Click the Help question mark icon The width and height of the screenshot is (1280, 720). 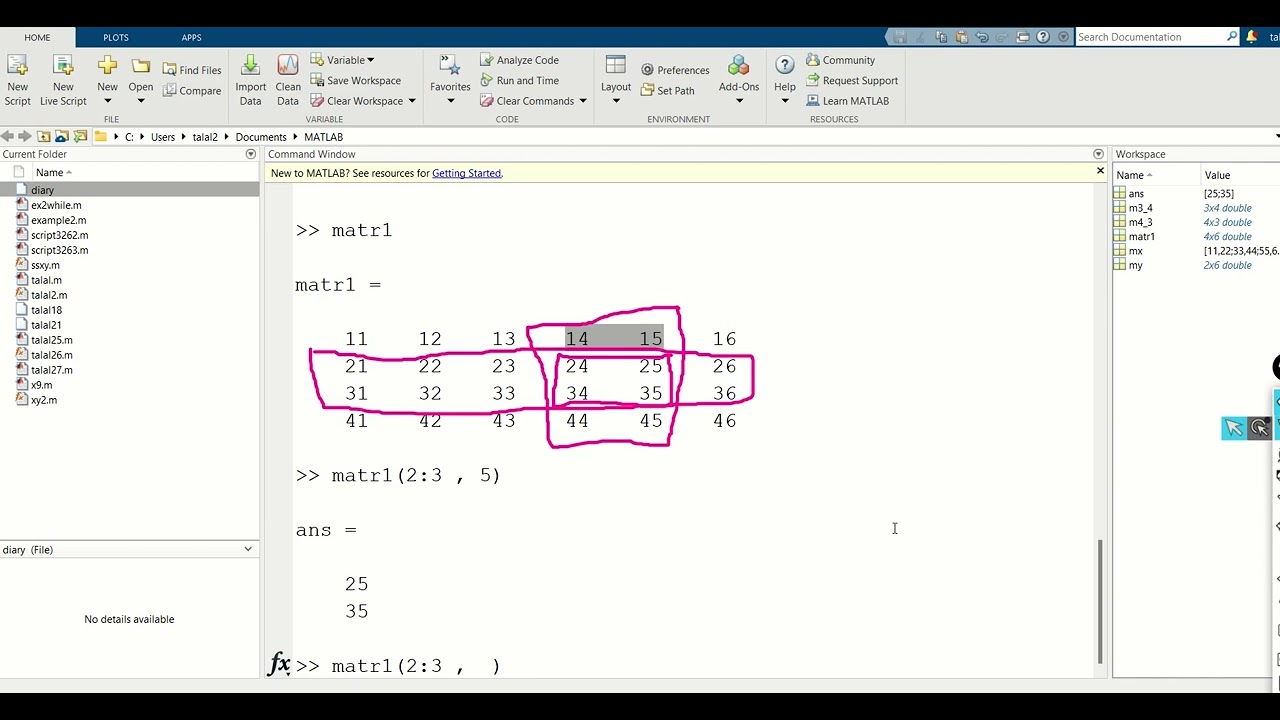(x=785, y=66)
